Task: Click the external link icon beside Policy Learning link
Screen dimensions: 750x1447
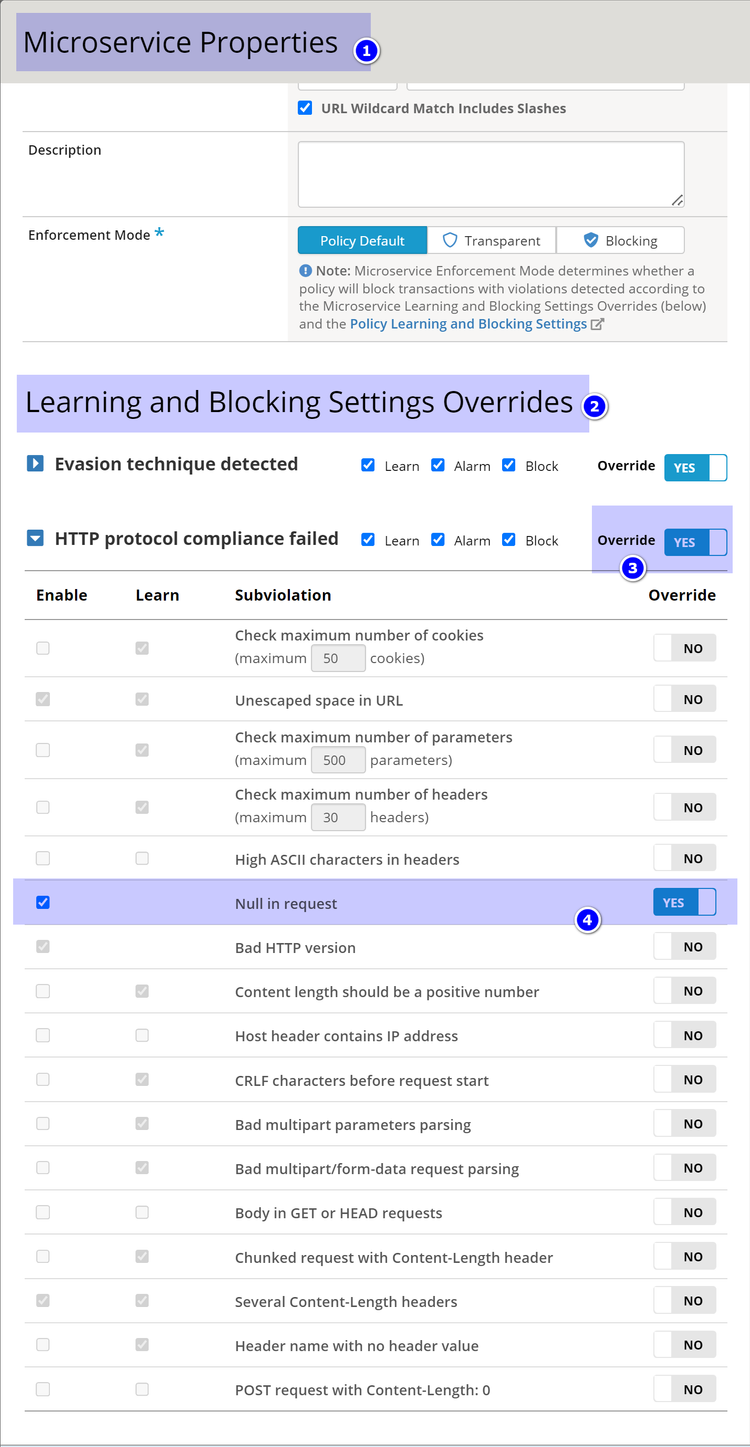Action: click(x=597, y=324)
